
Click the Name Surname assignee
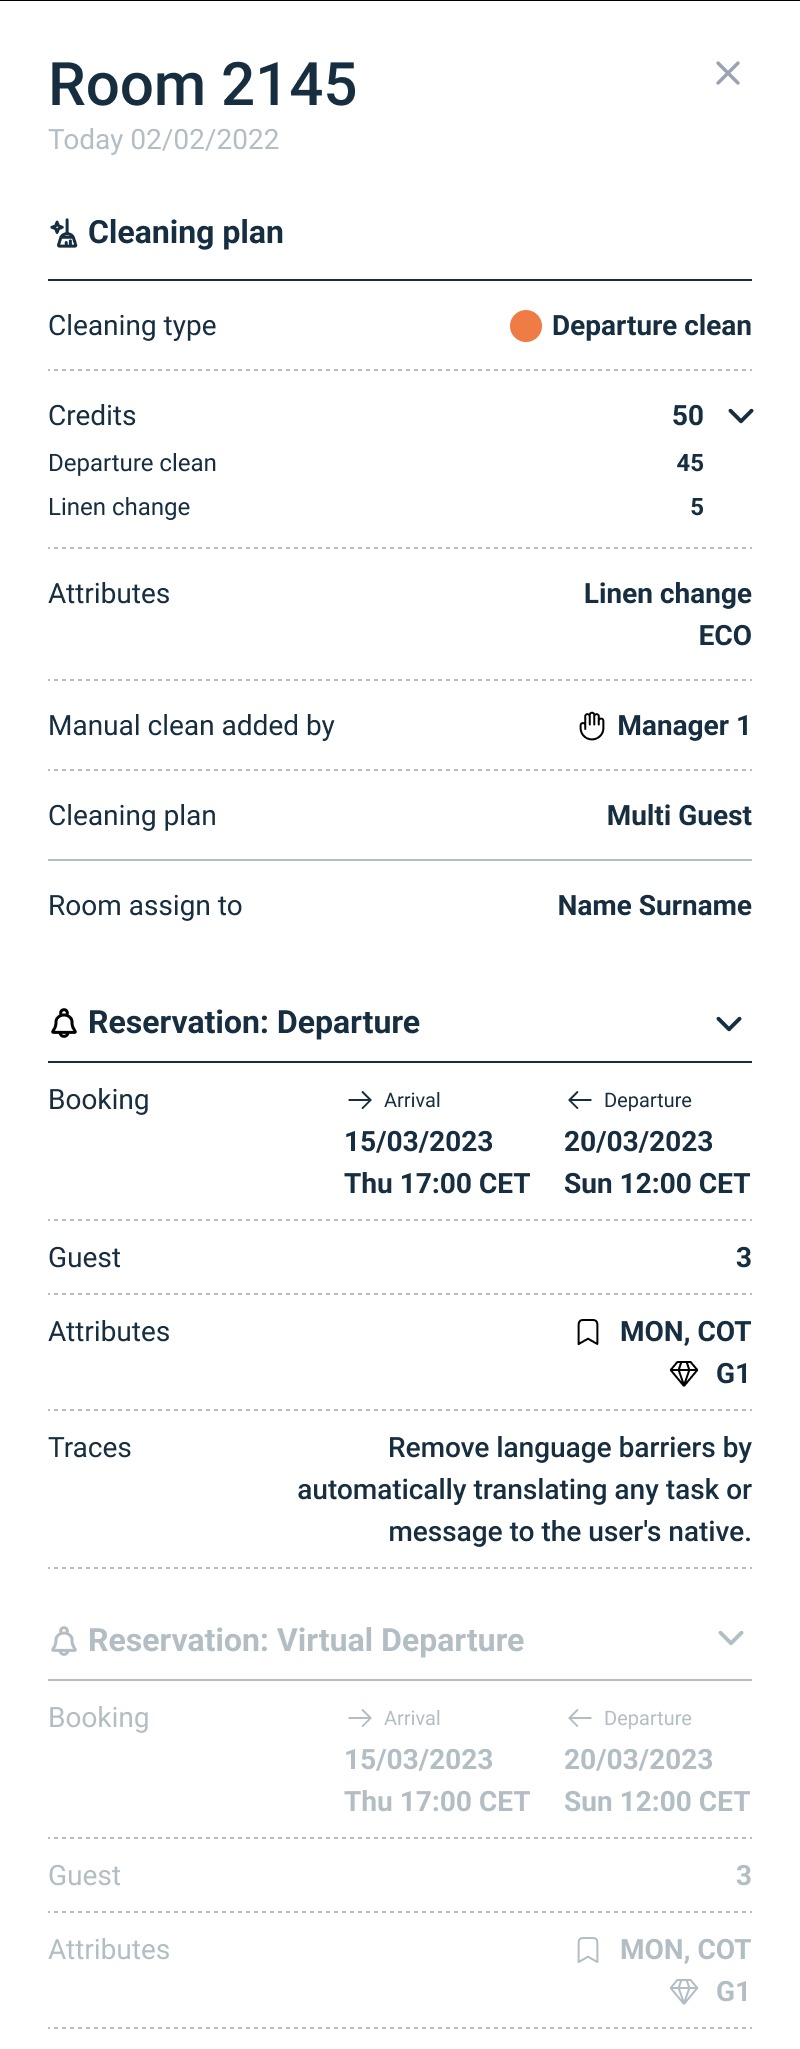[x=654, y=906]
